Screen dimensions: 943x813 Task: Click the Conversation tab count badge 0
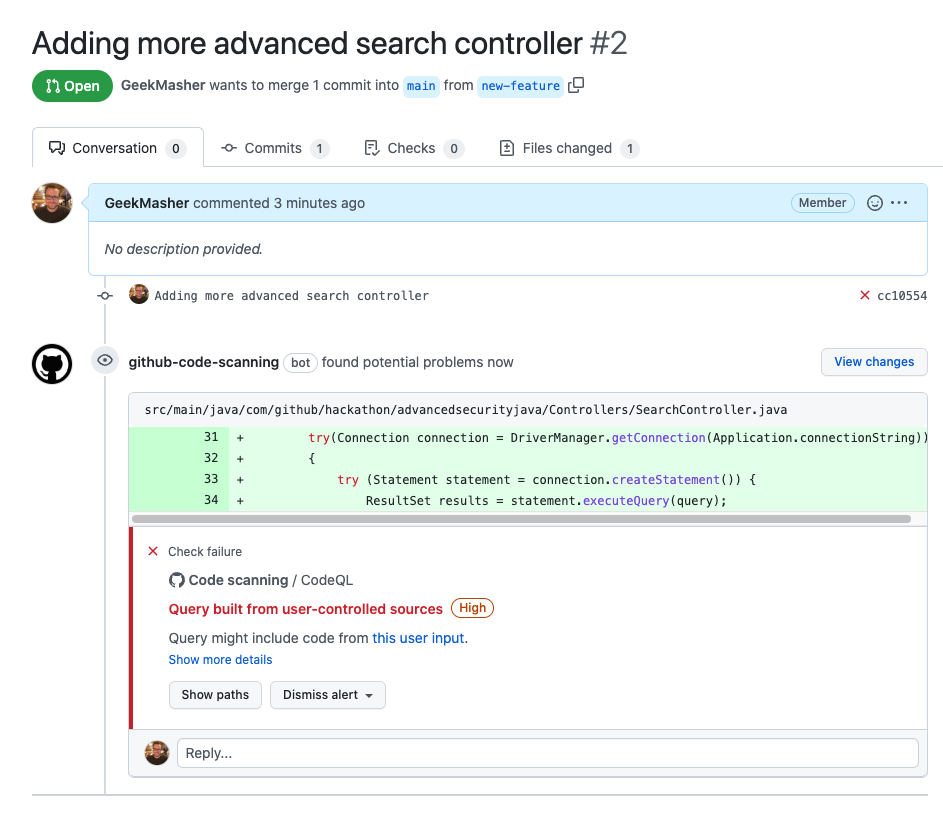click(176, 149)
